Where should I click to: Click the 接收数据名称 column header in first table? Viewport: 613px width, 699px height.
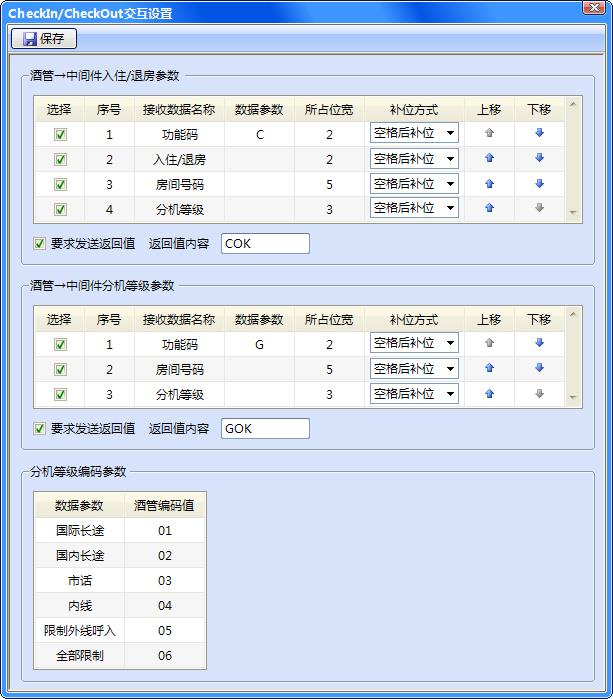pos(179,109)
